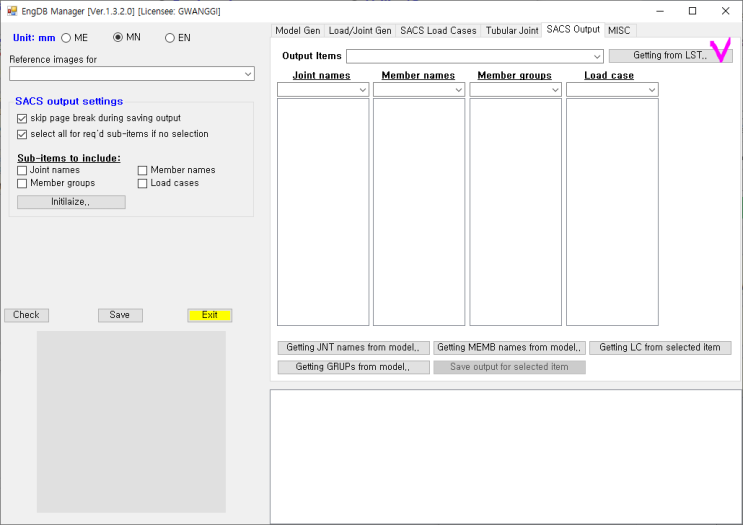Viewport: 743px width, 525px height.
Task: Expand the Load case dropdown
Action: (612, 90)
